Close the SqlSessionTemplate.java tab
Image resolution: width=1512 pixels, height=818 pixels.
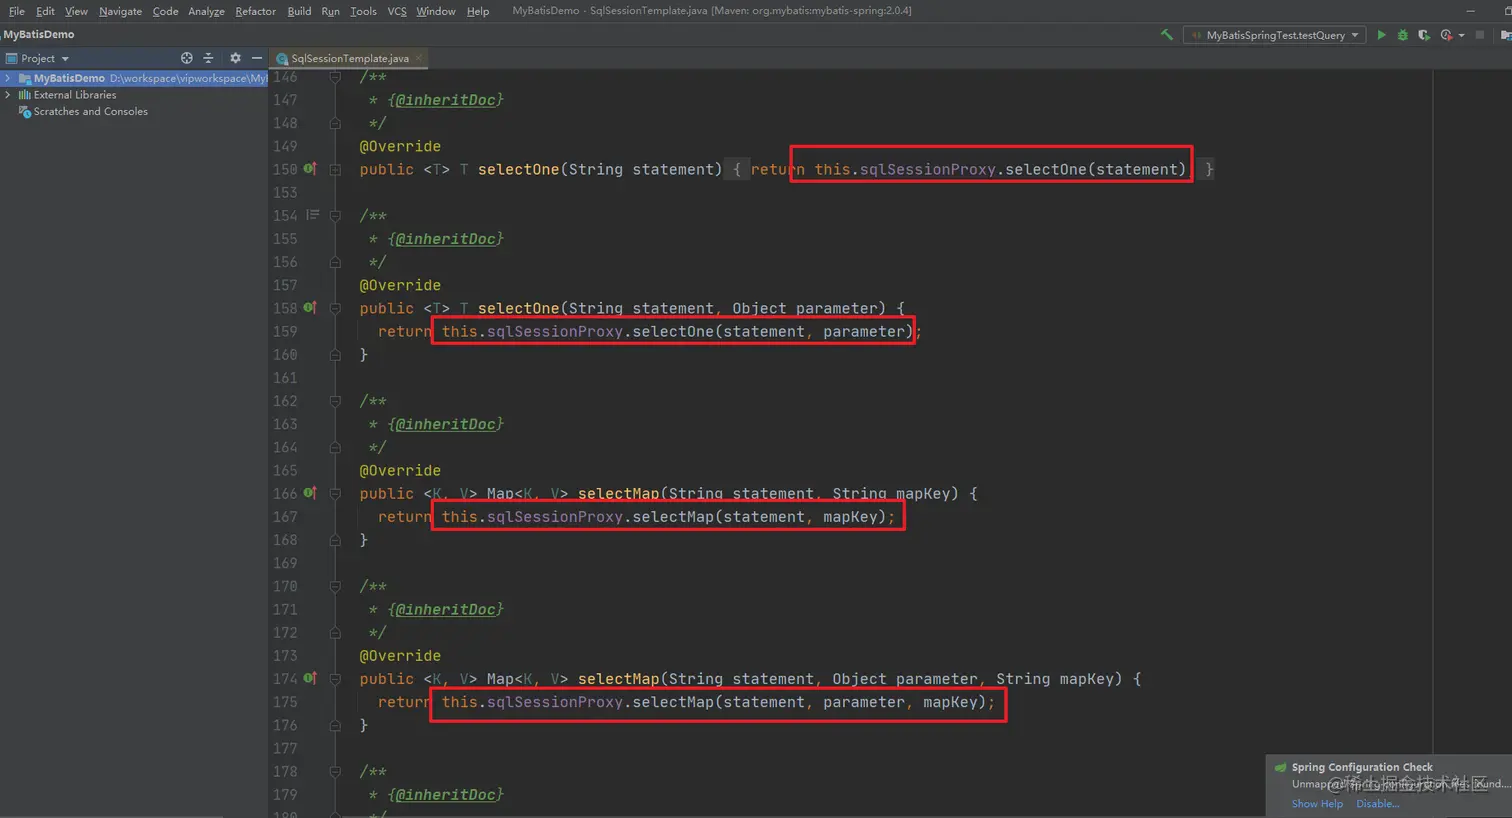pyautogui.click(x=418, y=58)
